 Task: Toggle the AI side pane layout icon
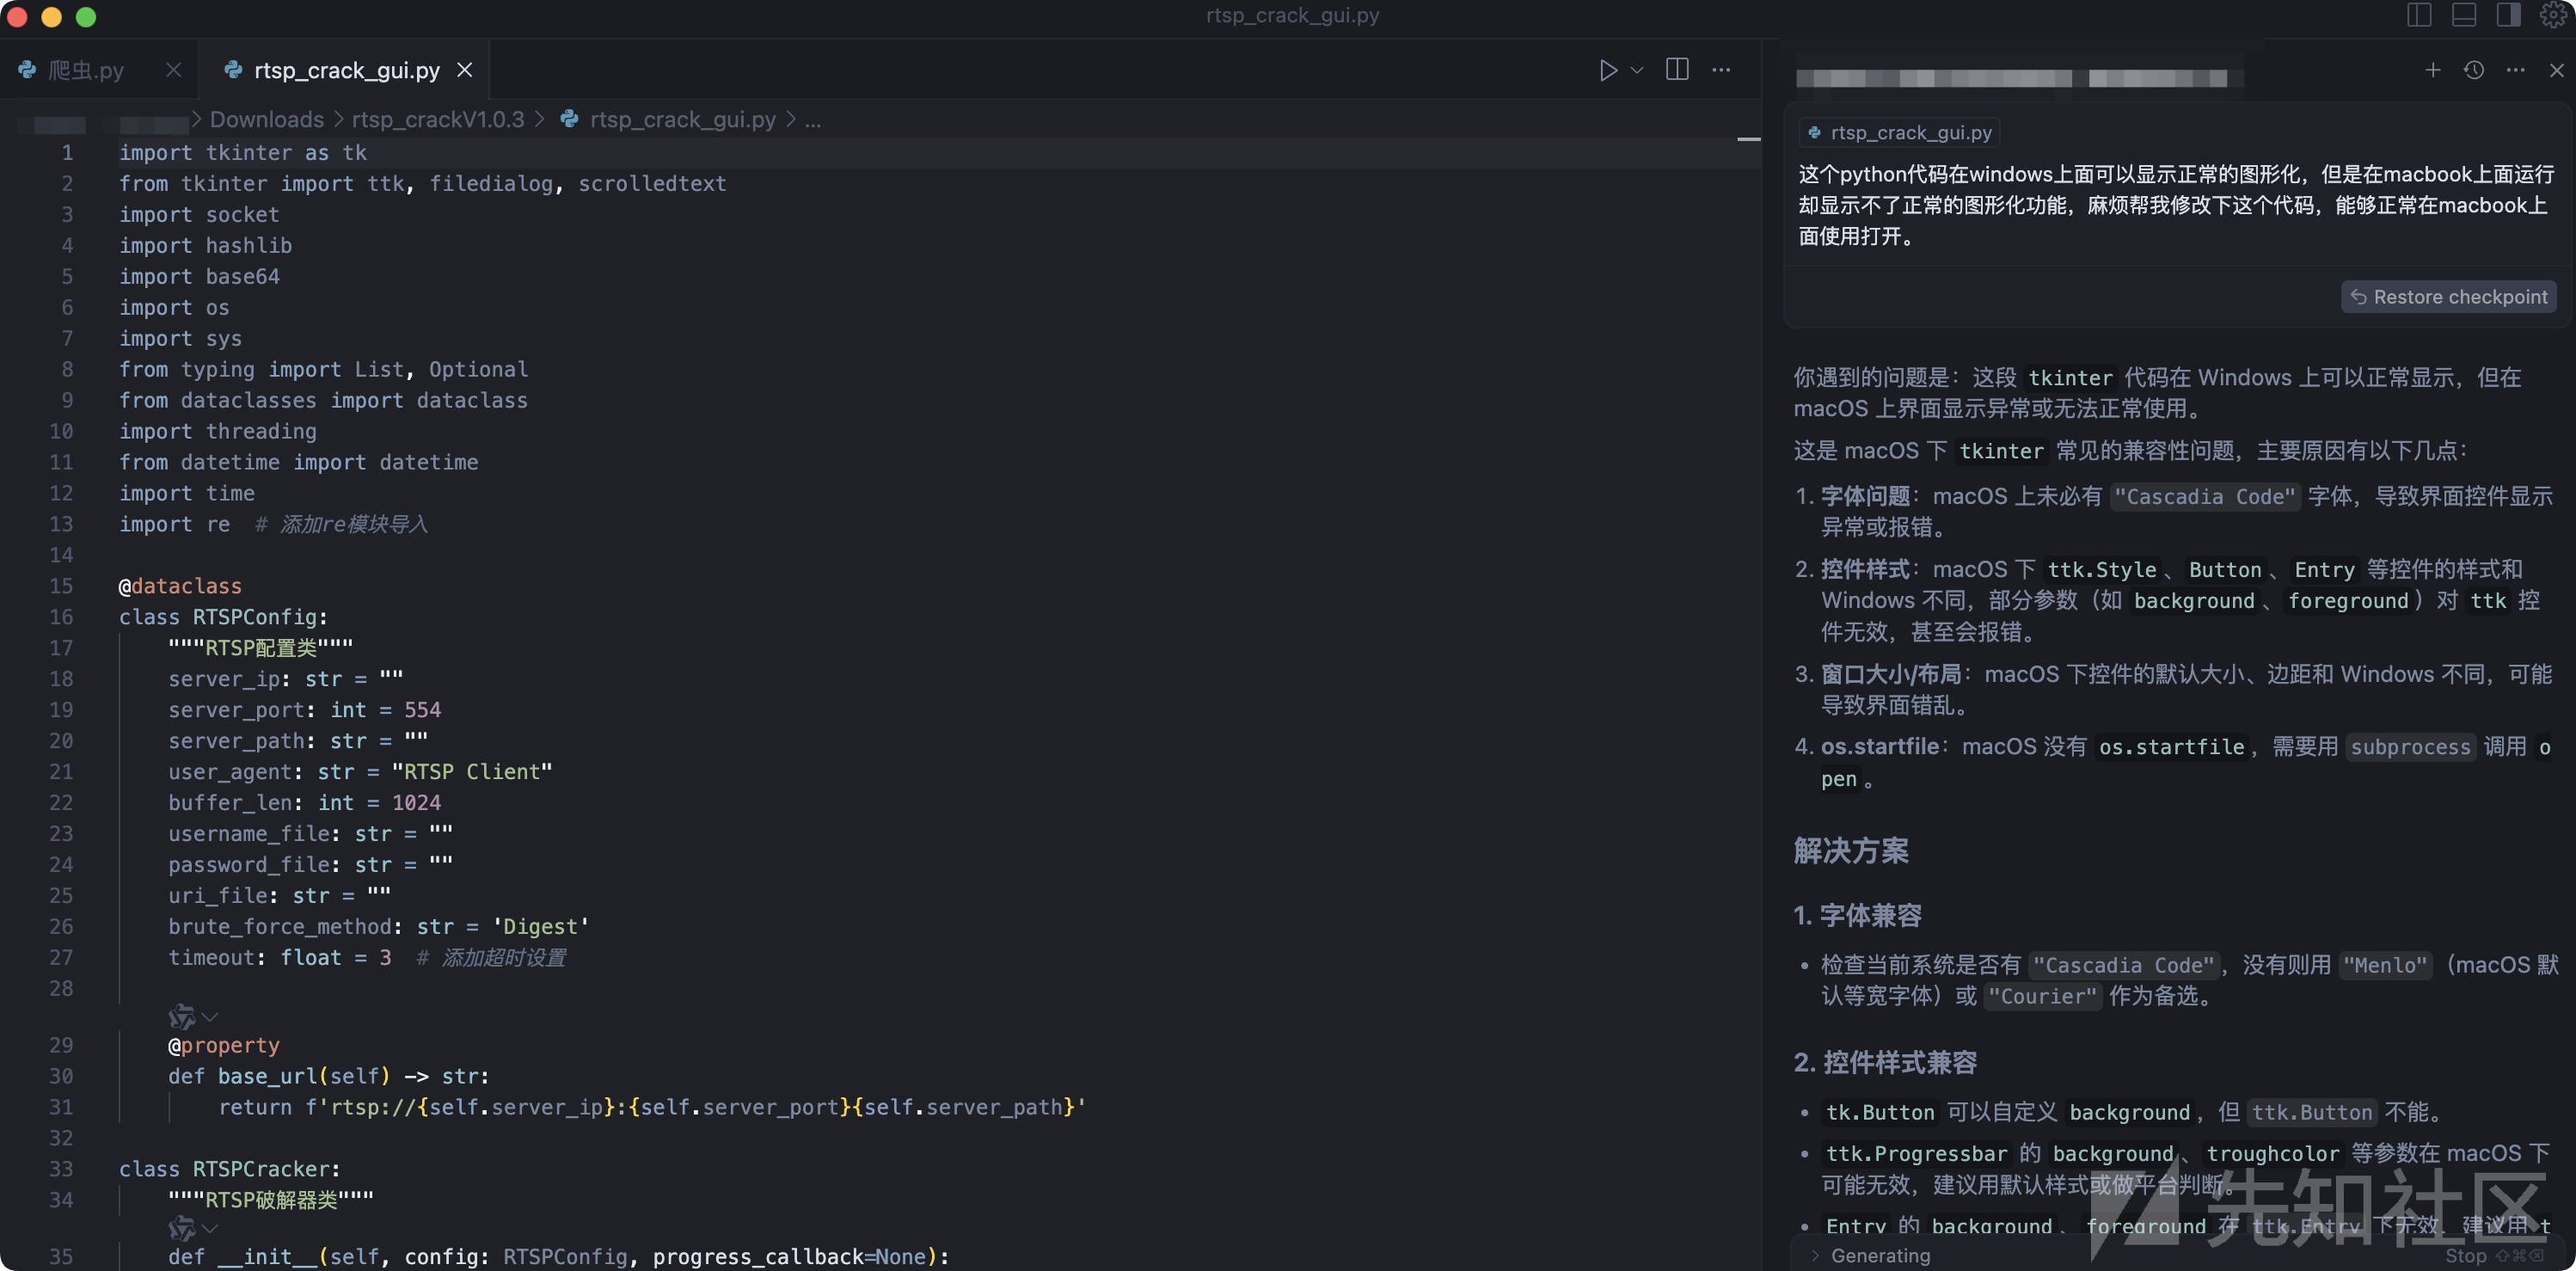(2508, 15)
